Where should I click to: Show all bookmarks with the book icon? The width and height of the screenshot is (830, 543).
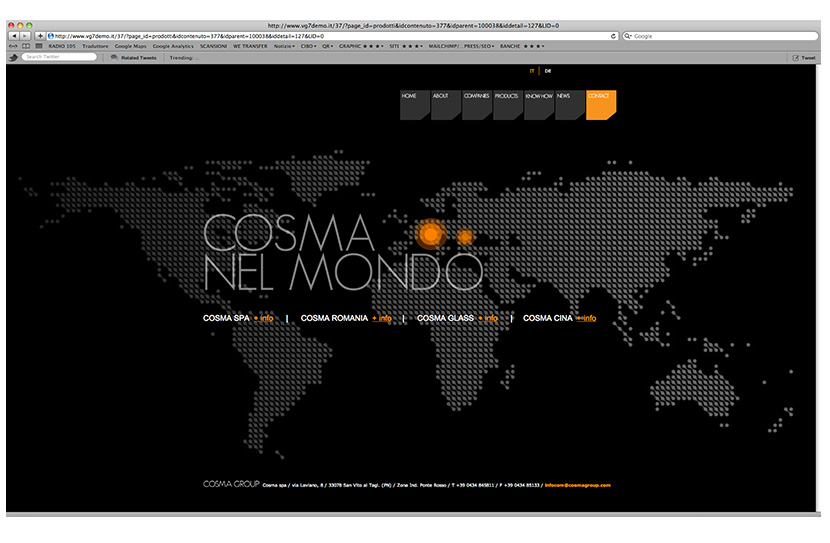click(x=26, y=46)
